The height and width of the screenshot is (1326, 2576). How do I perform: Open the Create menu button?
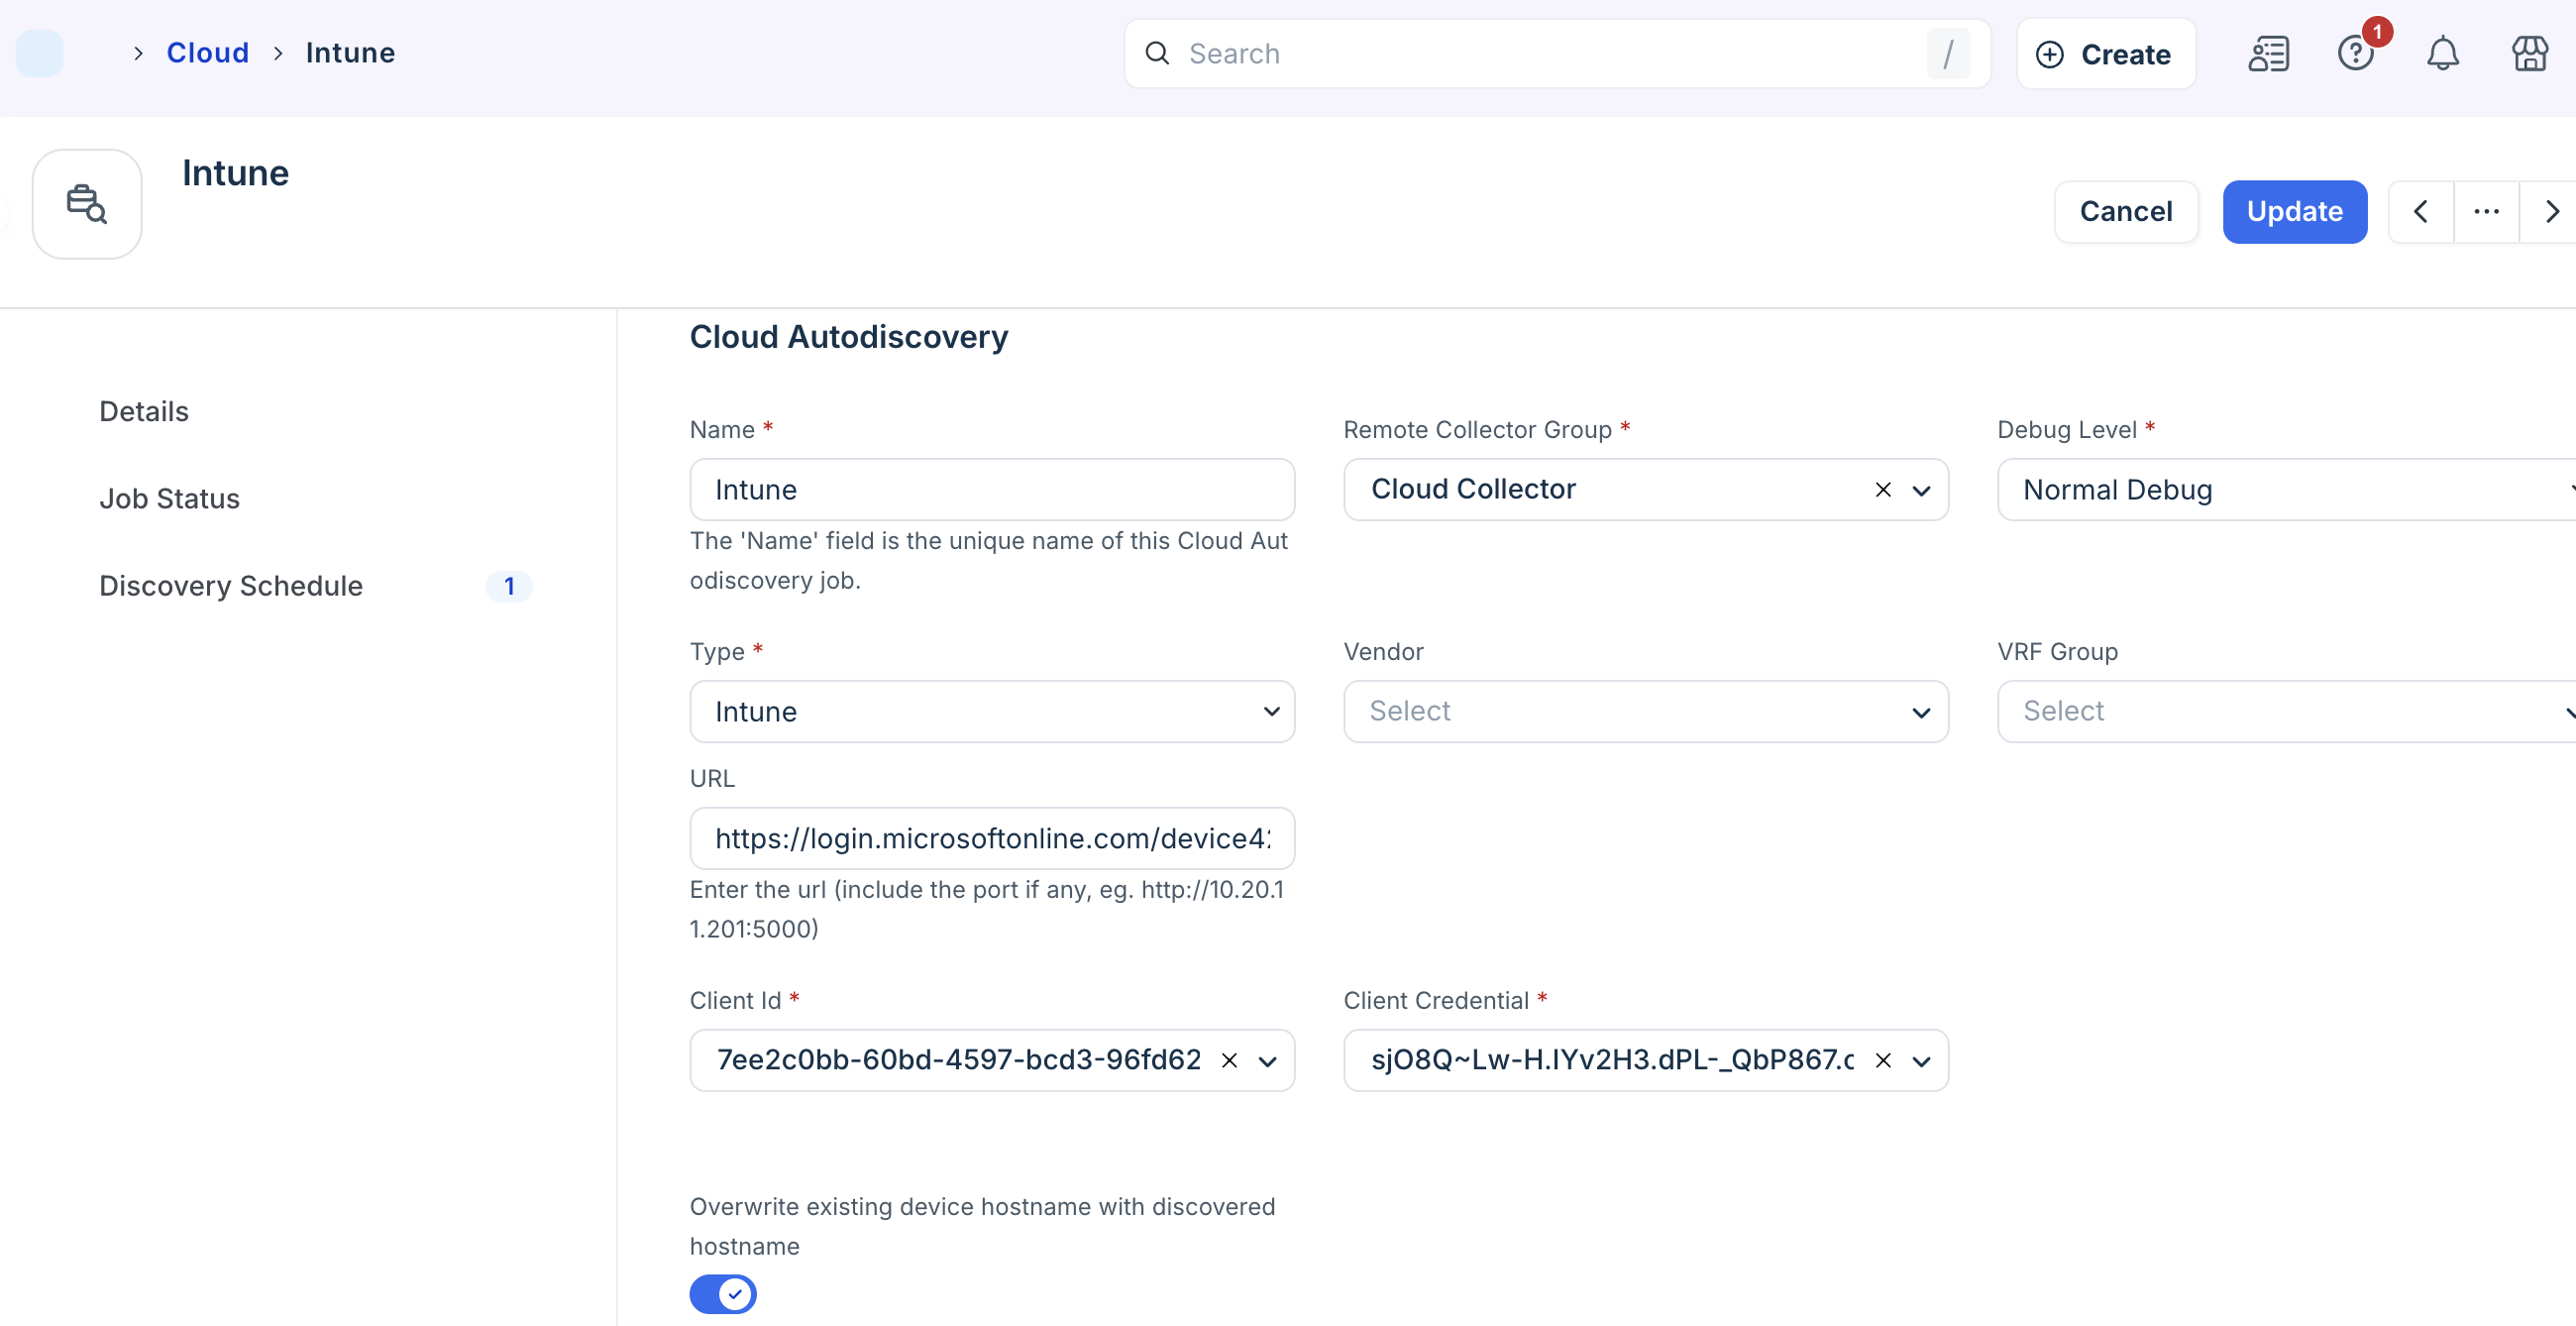pos(2105,54)
